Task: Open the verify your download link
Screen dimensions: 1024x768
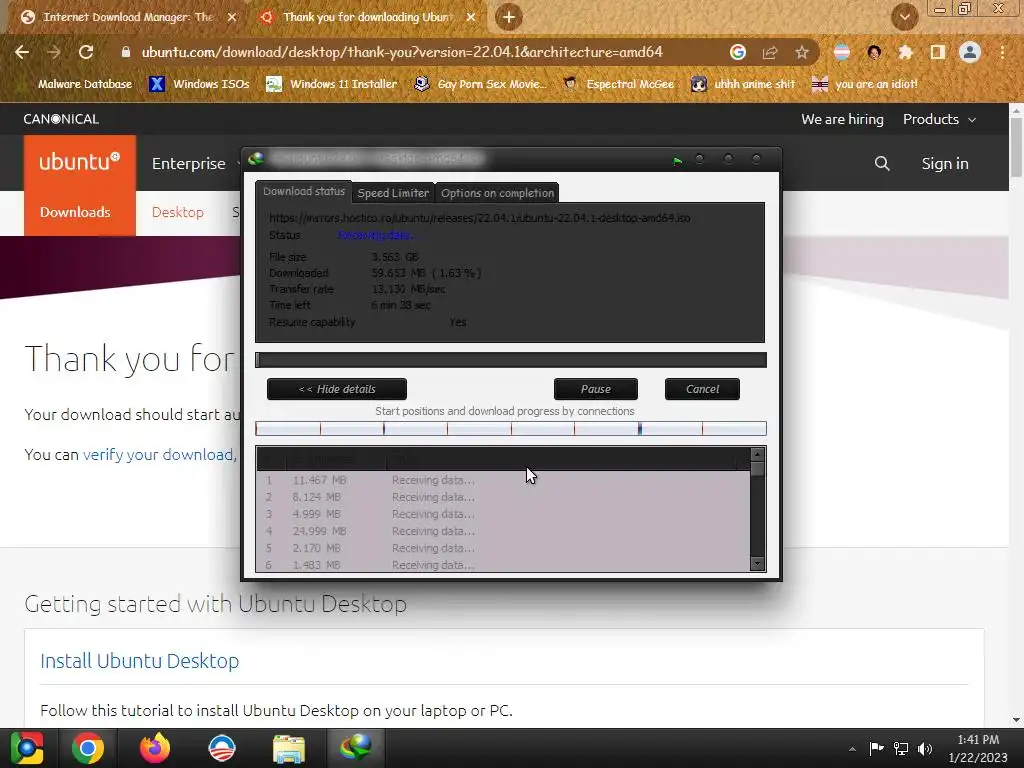Action: point(158,454)
